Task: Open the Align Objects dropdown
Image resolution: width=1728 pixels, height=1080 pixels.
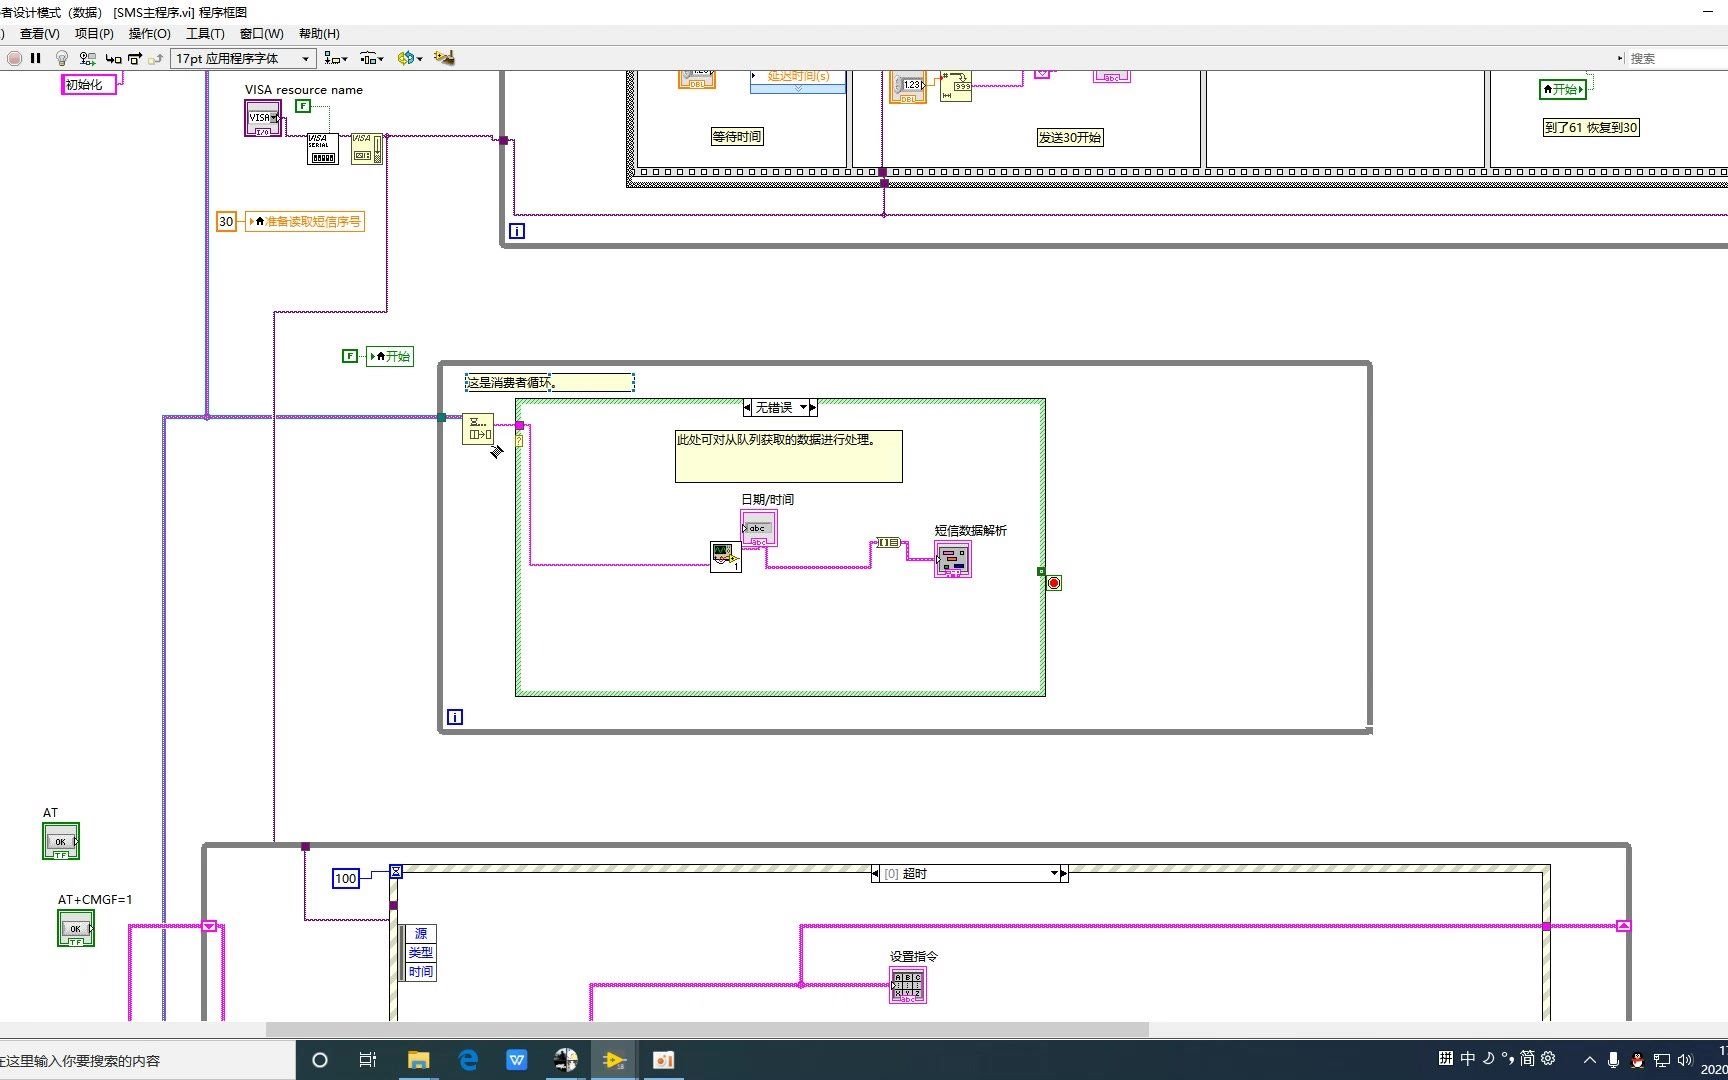Action: pos(336,58)
